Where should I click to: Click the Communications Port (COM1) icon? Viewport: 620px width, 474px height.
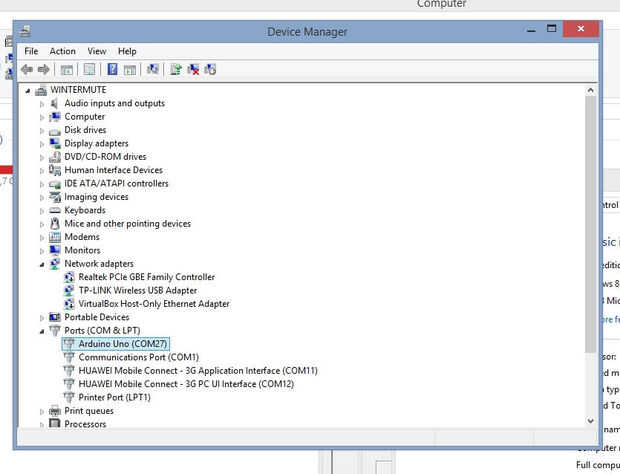point(69,357)
